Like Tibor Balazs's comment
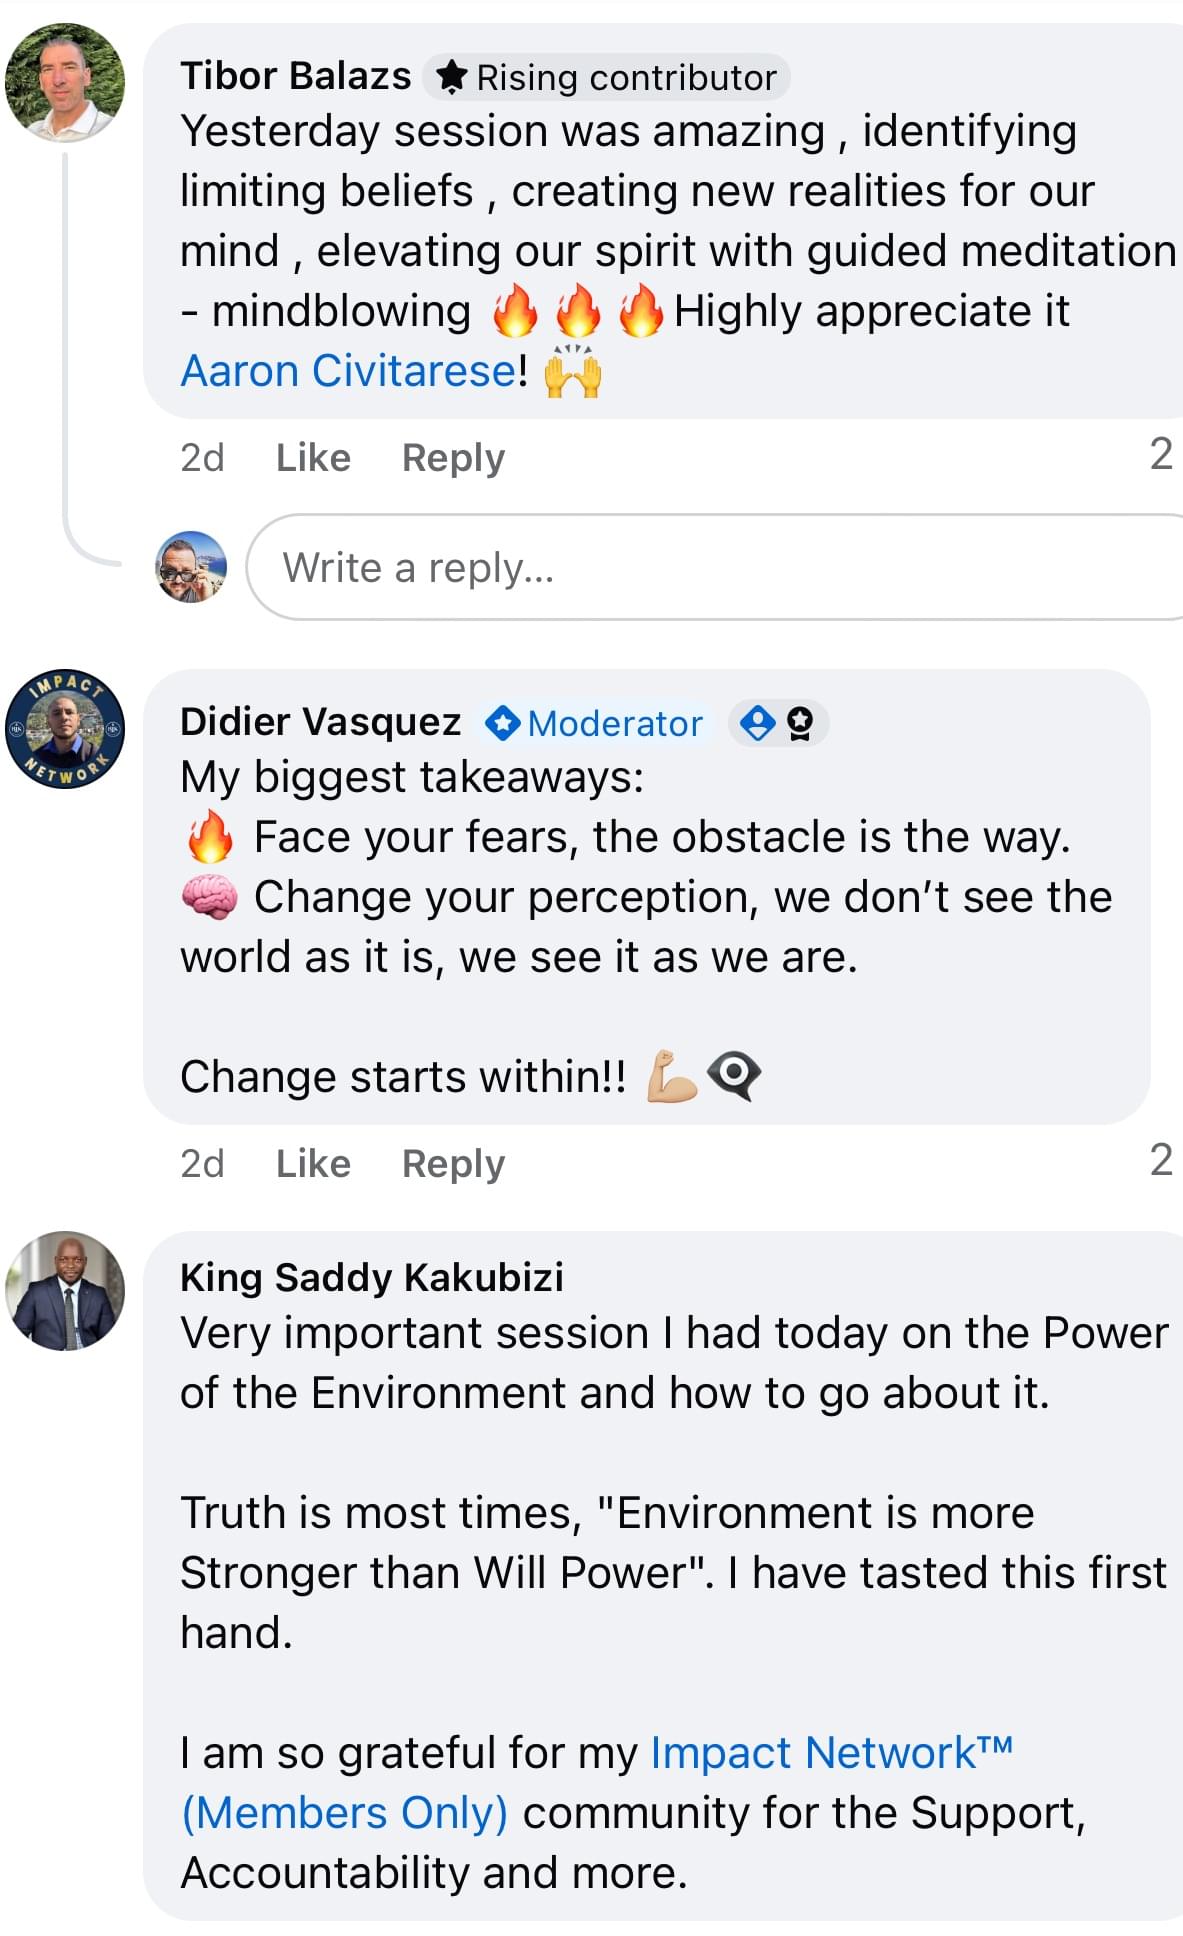This screenshot has width=1183, height=1936. (313, 458)
